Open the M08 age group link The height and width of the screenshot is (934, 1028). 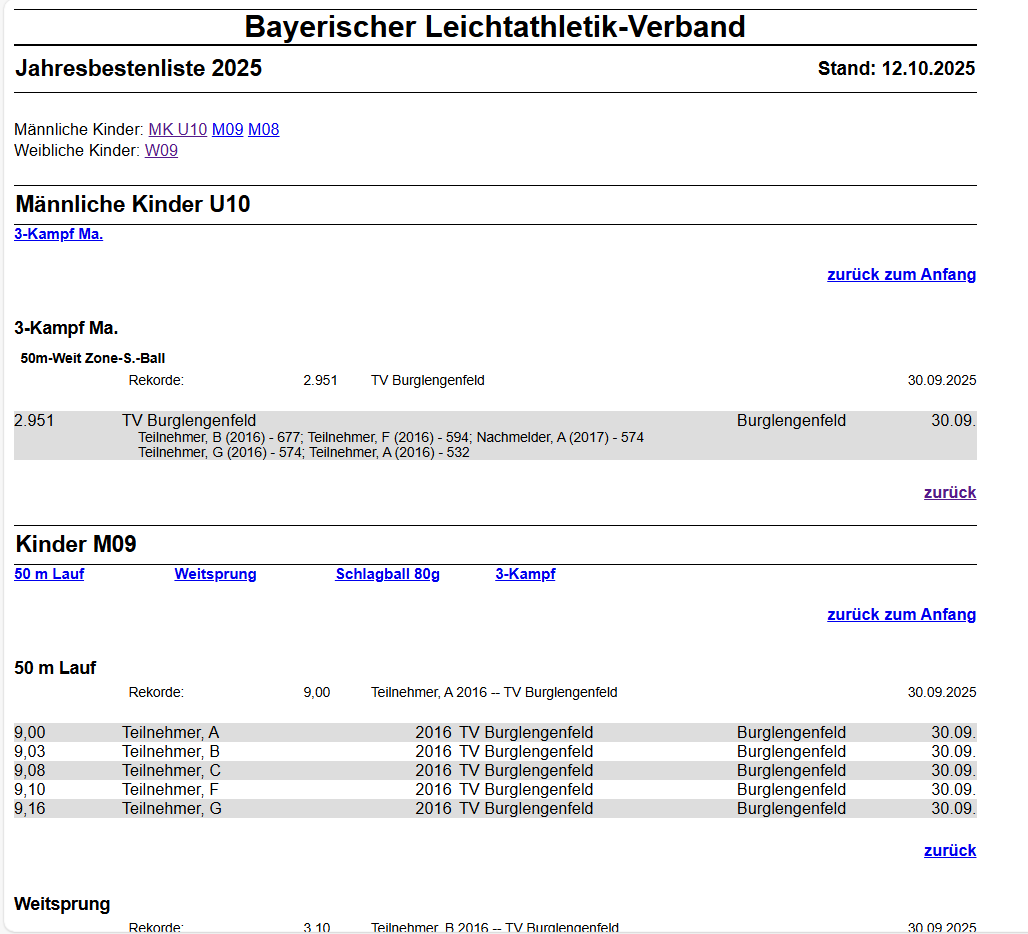263,130
